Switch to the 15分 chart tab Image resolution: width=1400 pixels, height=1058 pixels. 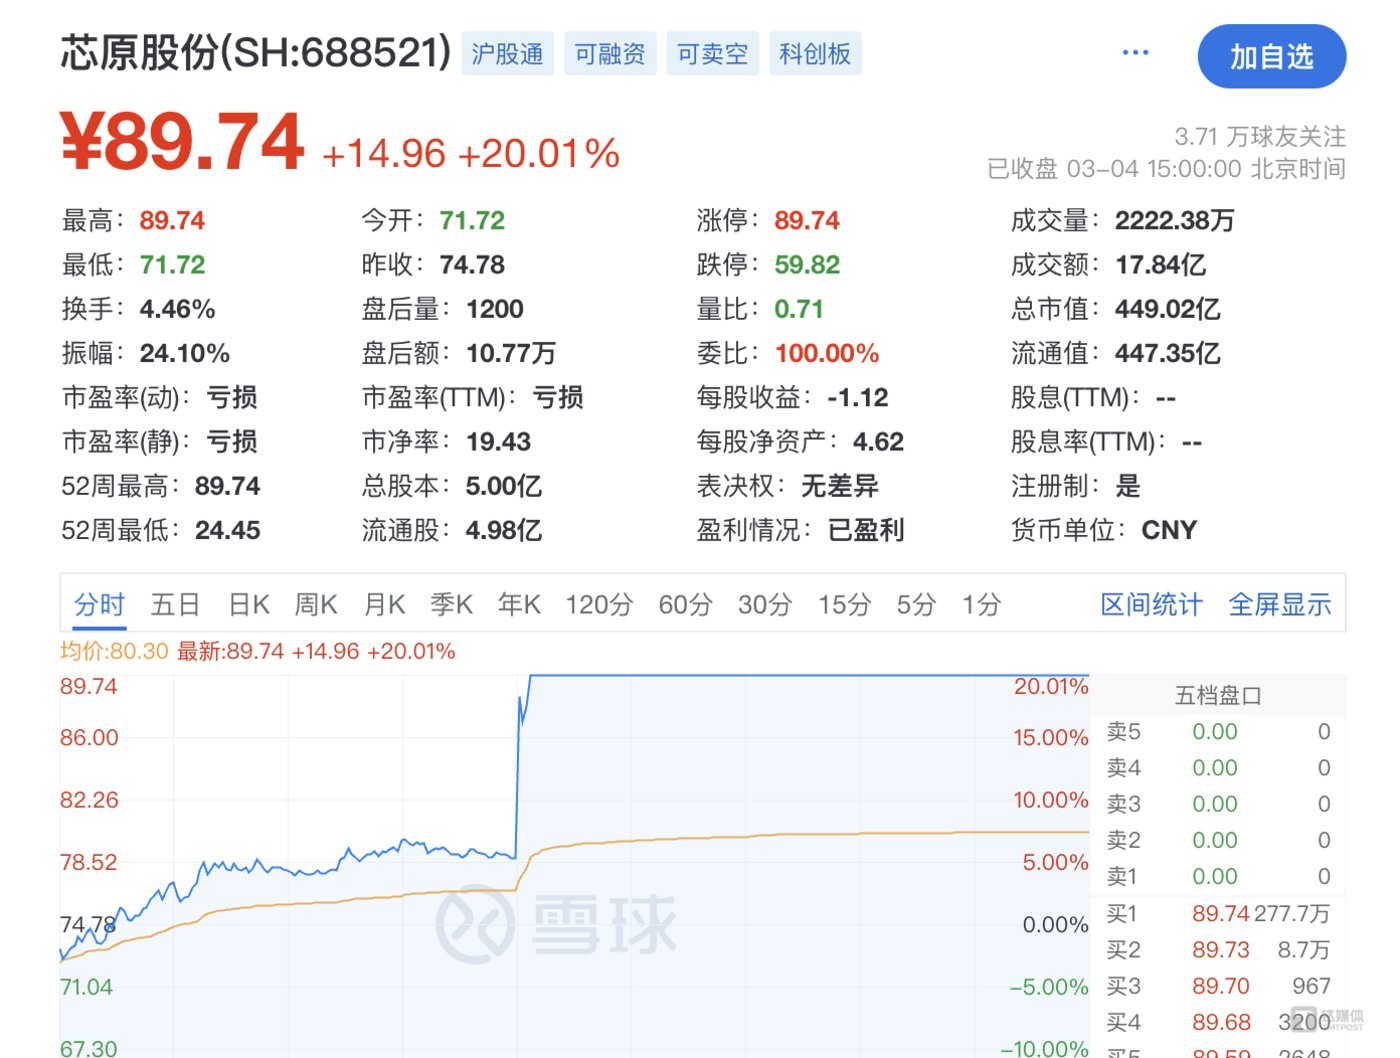[844, 605]
